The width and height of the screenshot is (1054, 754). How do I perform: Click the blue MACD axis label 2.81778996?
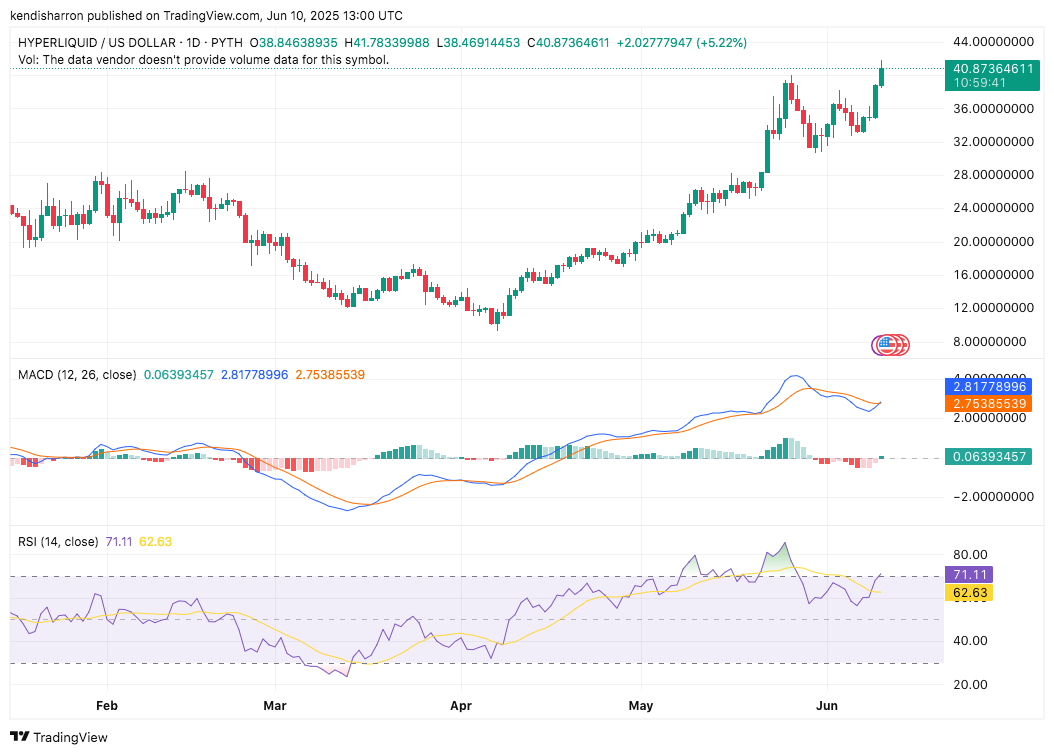988,386
